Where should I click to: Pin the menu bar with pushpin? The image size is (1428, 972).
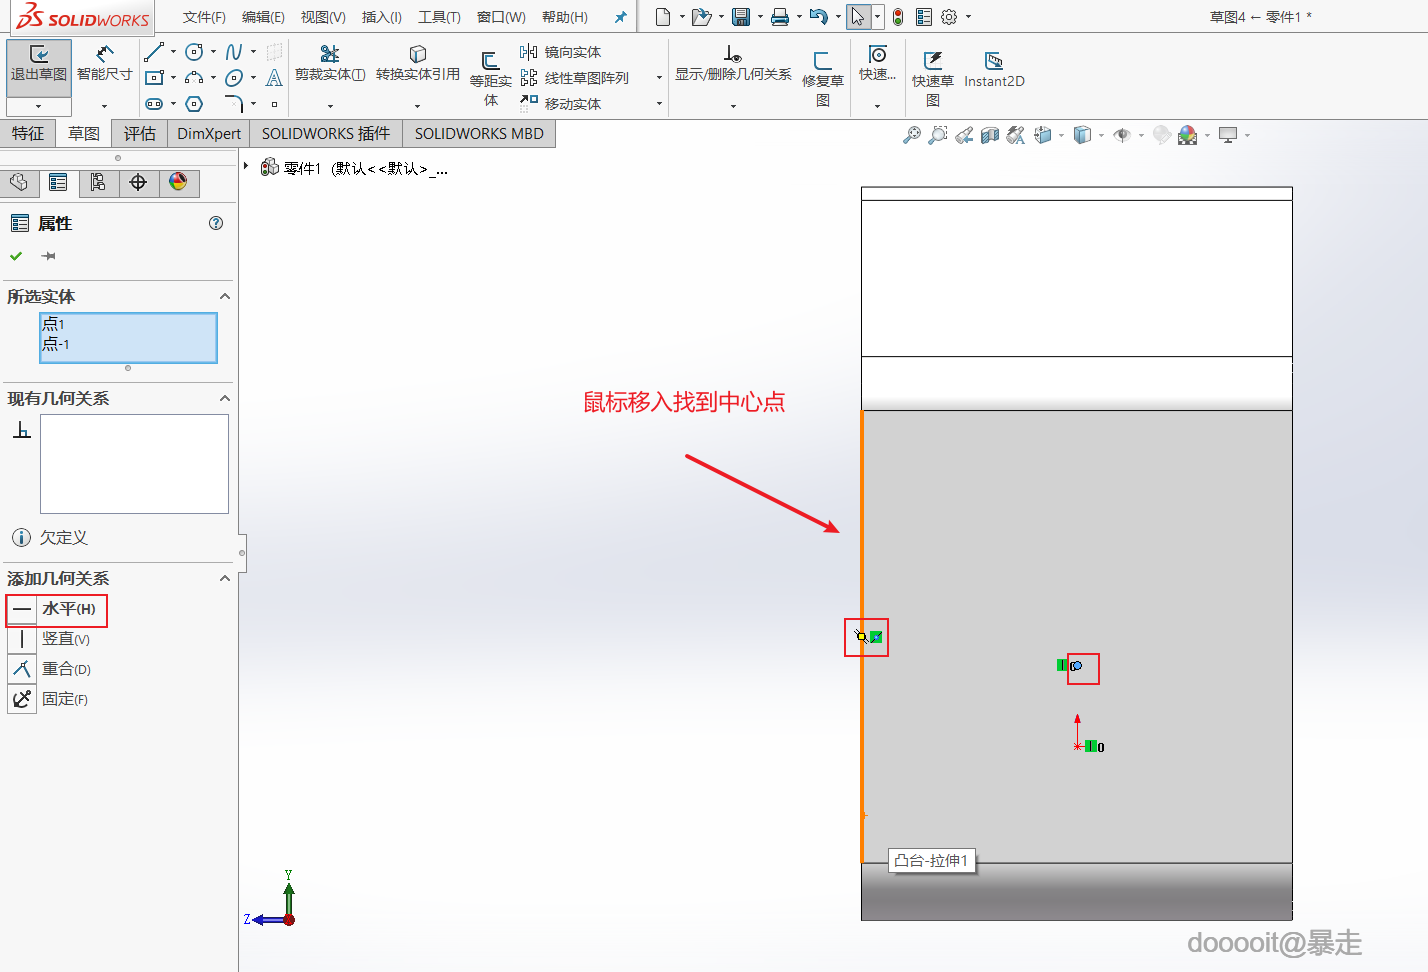pos(620,17)
